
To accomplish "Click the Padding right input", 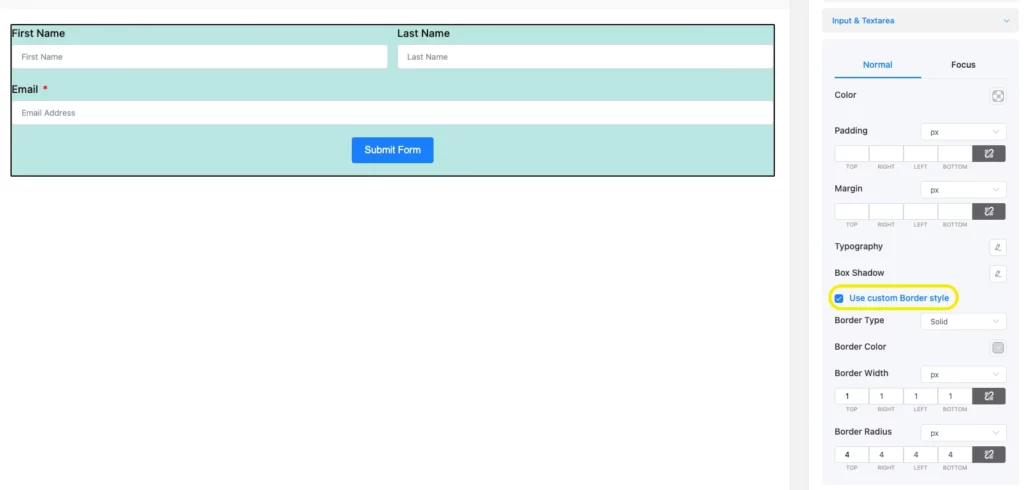I will 886,154.
